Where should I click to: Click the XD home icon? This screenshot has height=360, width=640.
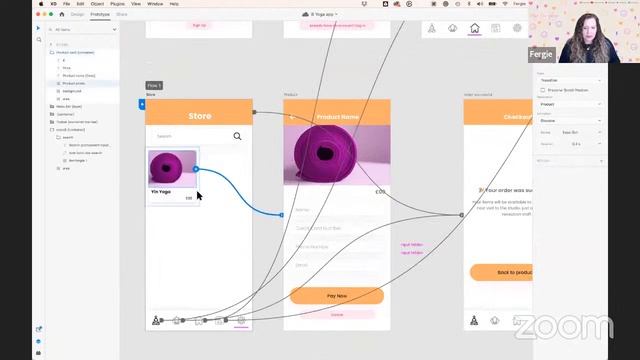(x=62, y=14)
